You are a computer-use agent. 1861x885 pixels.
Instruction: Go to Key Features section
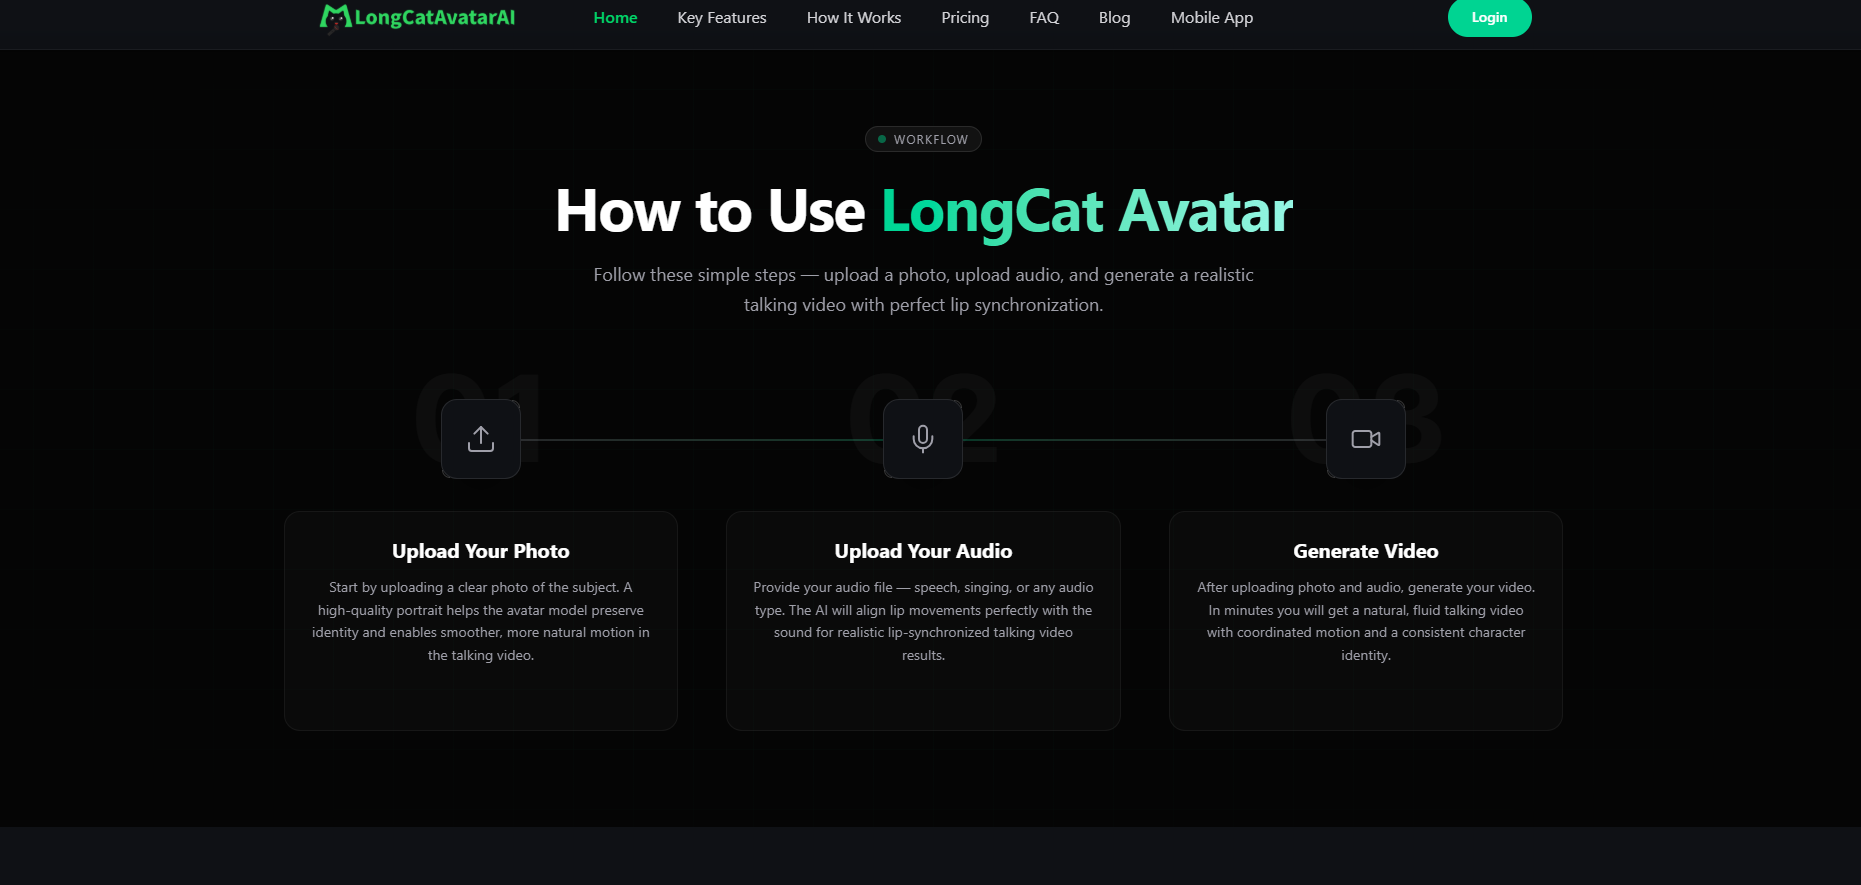[x=722, y=18]
